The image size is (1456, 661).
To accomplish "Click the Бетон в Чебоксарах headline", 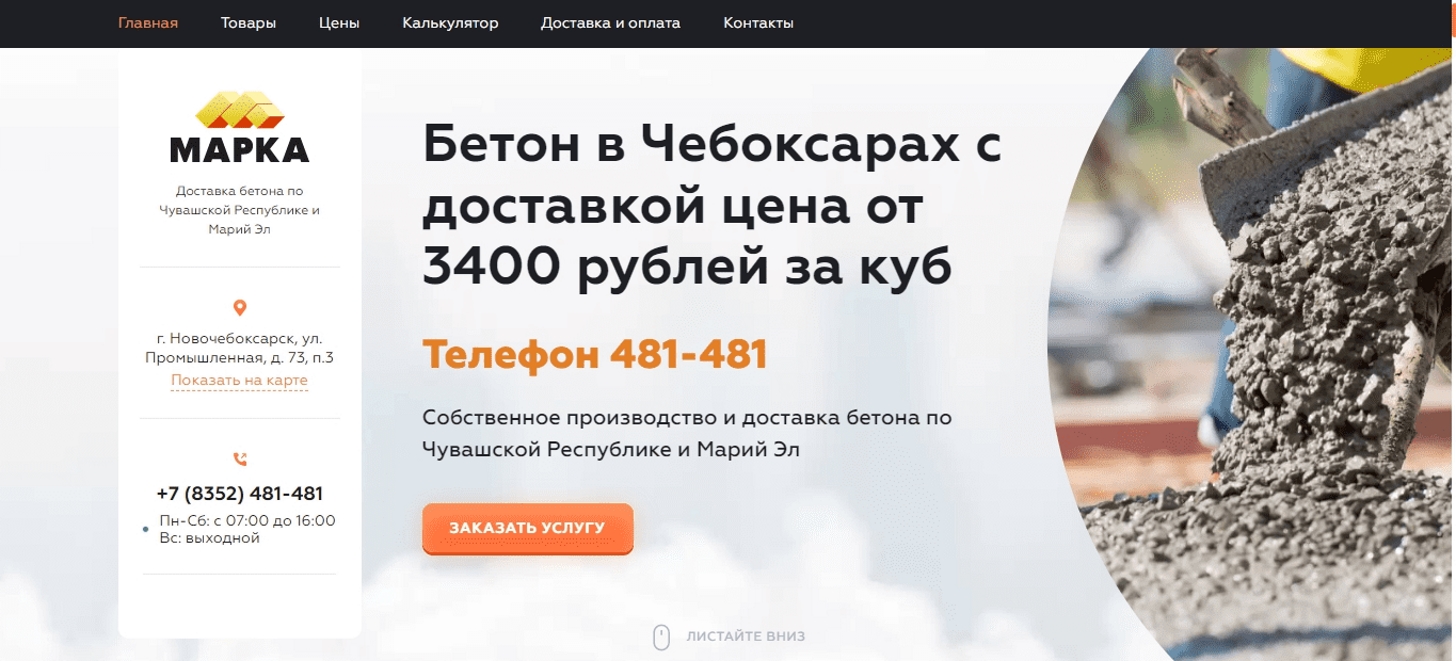I will click(x=712, y=205).
